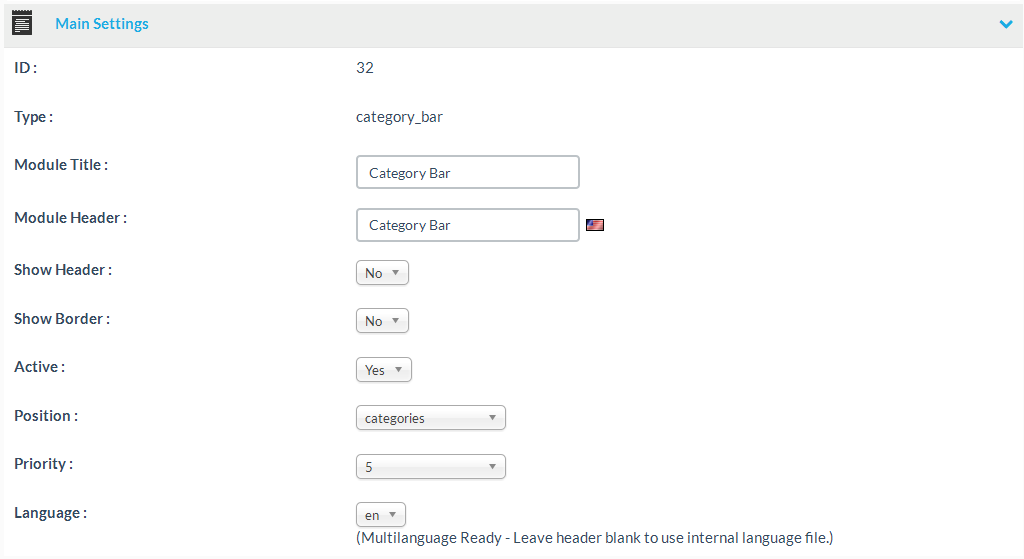Click the ID value 32
This screenshot has width=1024, height=559.
click(365, 68)
